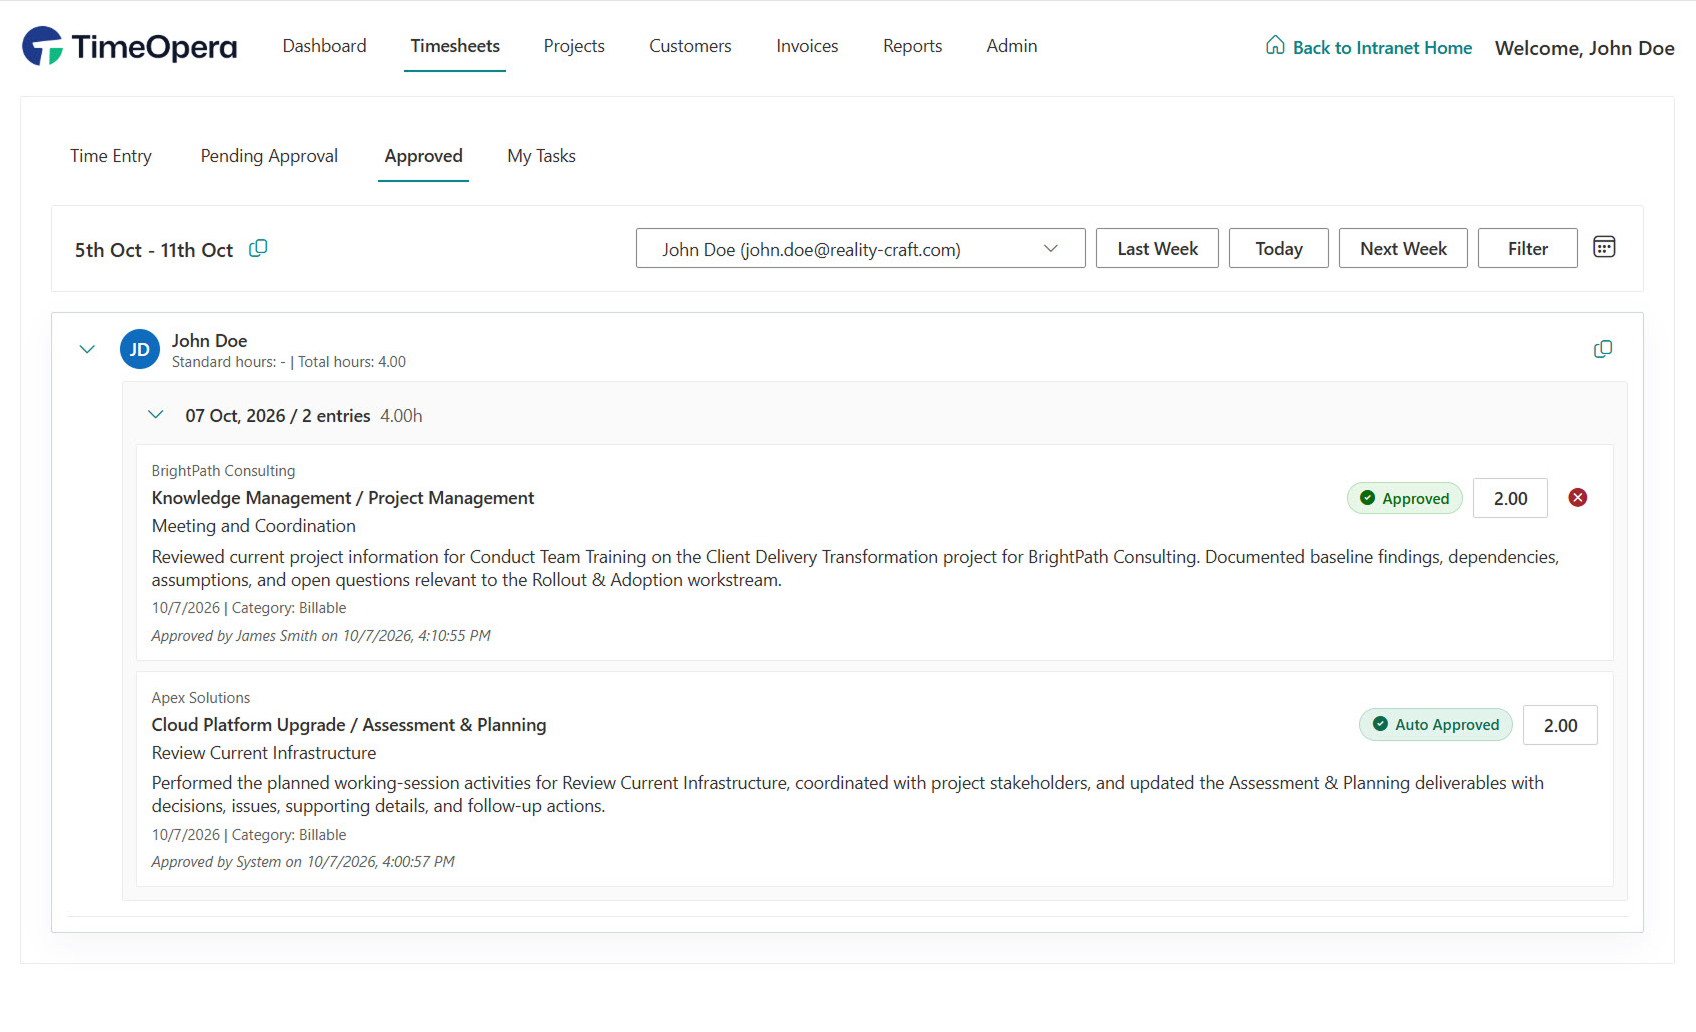The image size is (1696, 1032).
Task: Collapse the 07 Oct, 2026 entries group
Action: point(156,415)
